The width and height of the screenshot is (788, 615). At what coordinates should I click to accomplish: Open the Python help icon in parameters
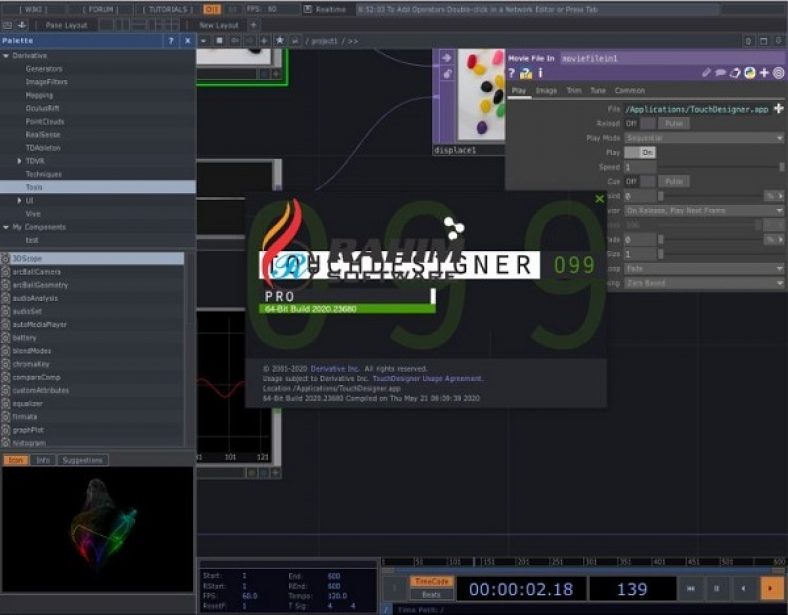point(526,73)
